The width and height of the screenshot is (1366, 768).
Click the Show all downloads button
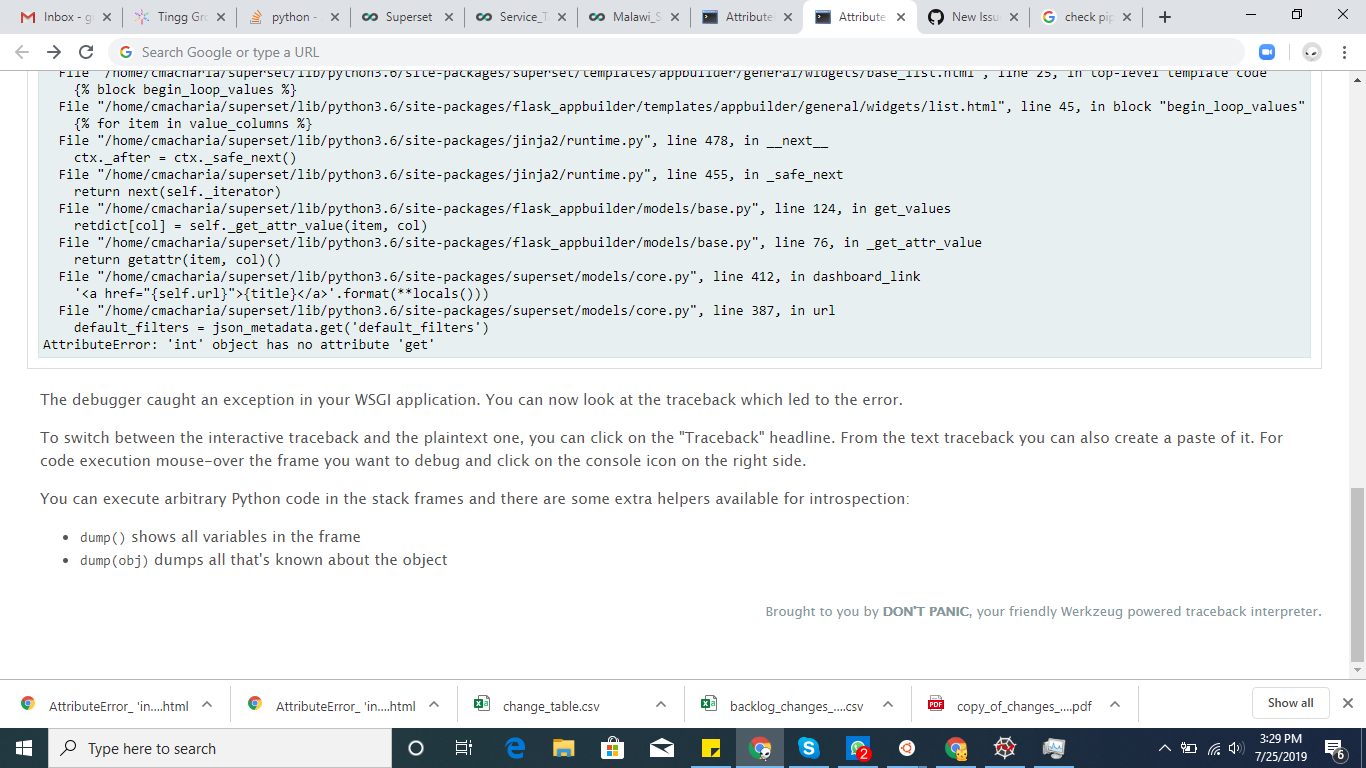(x=1290, y=702)
